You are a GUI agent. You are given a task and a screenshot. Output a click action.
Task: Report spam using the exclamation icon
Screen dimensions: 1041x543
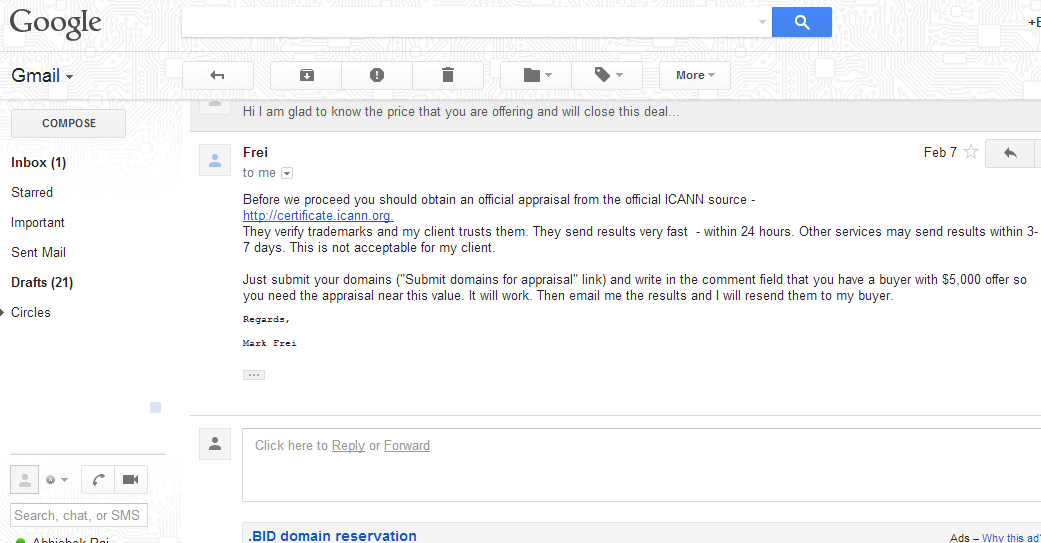tap(377, 75)
